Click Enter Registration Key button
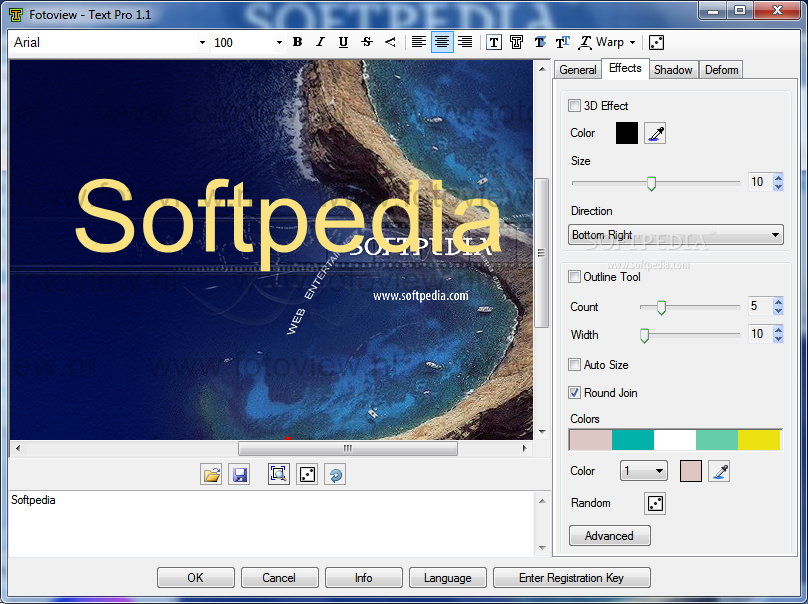The image size is (808, 604). (571, 578)
